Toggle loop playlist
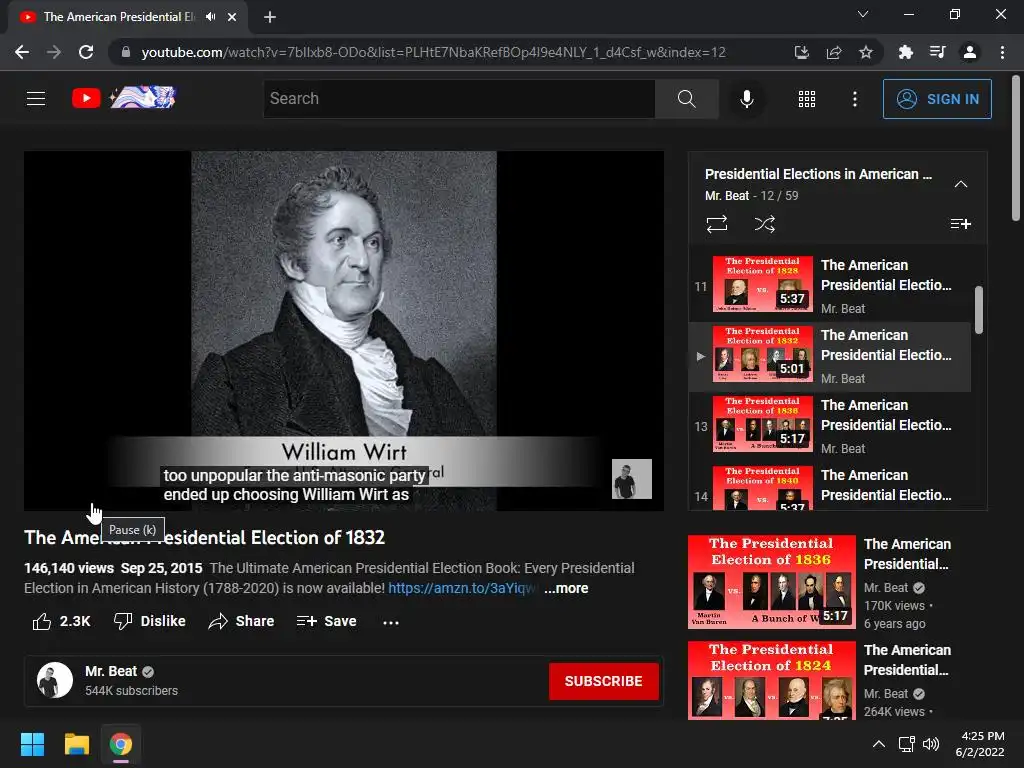1024x768 pixels. (716, 224)
